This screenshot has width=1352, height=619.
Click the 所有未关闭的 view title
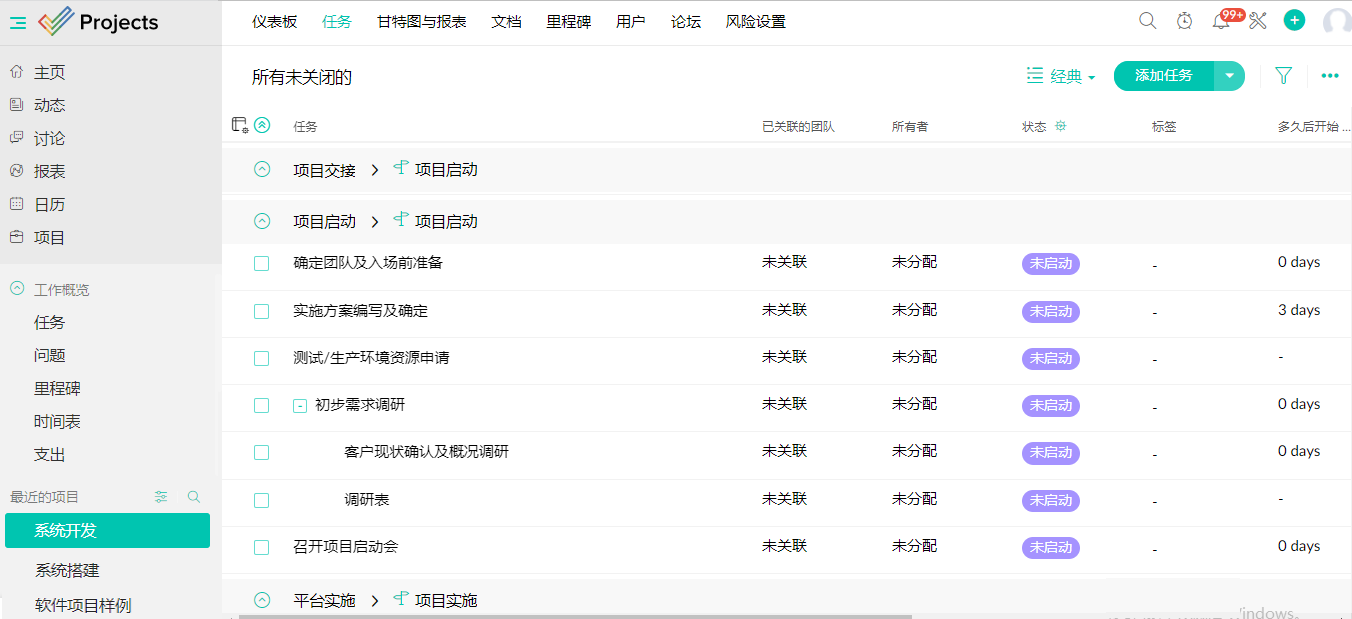coord(302,77)
